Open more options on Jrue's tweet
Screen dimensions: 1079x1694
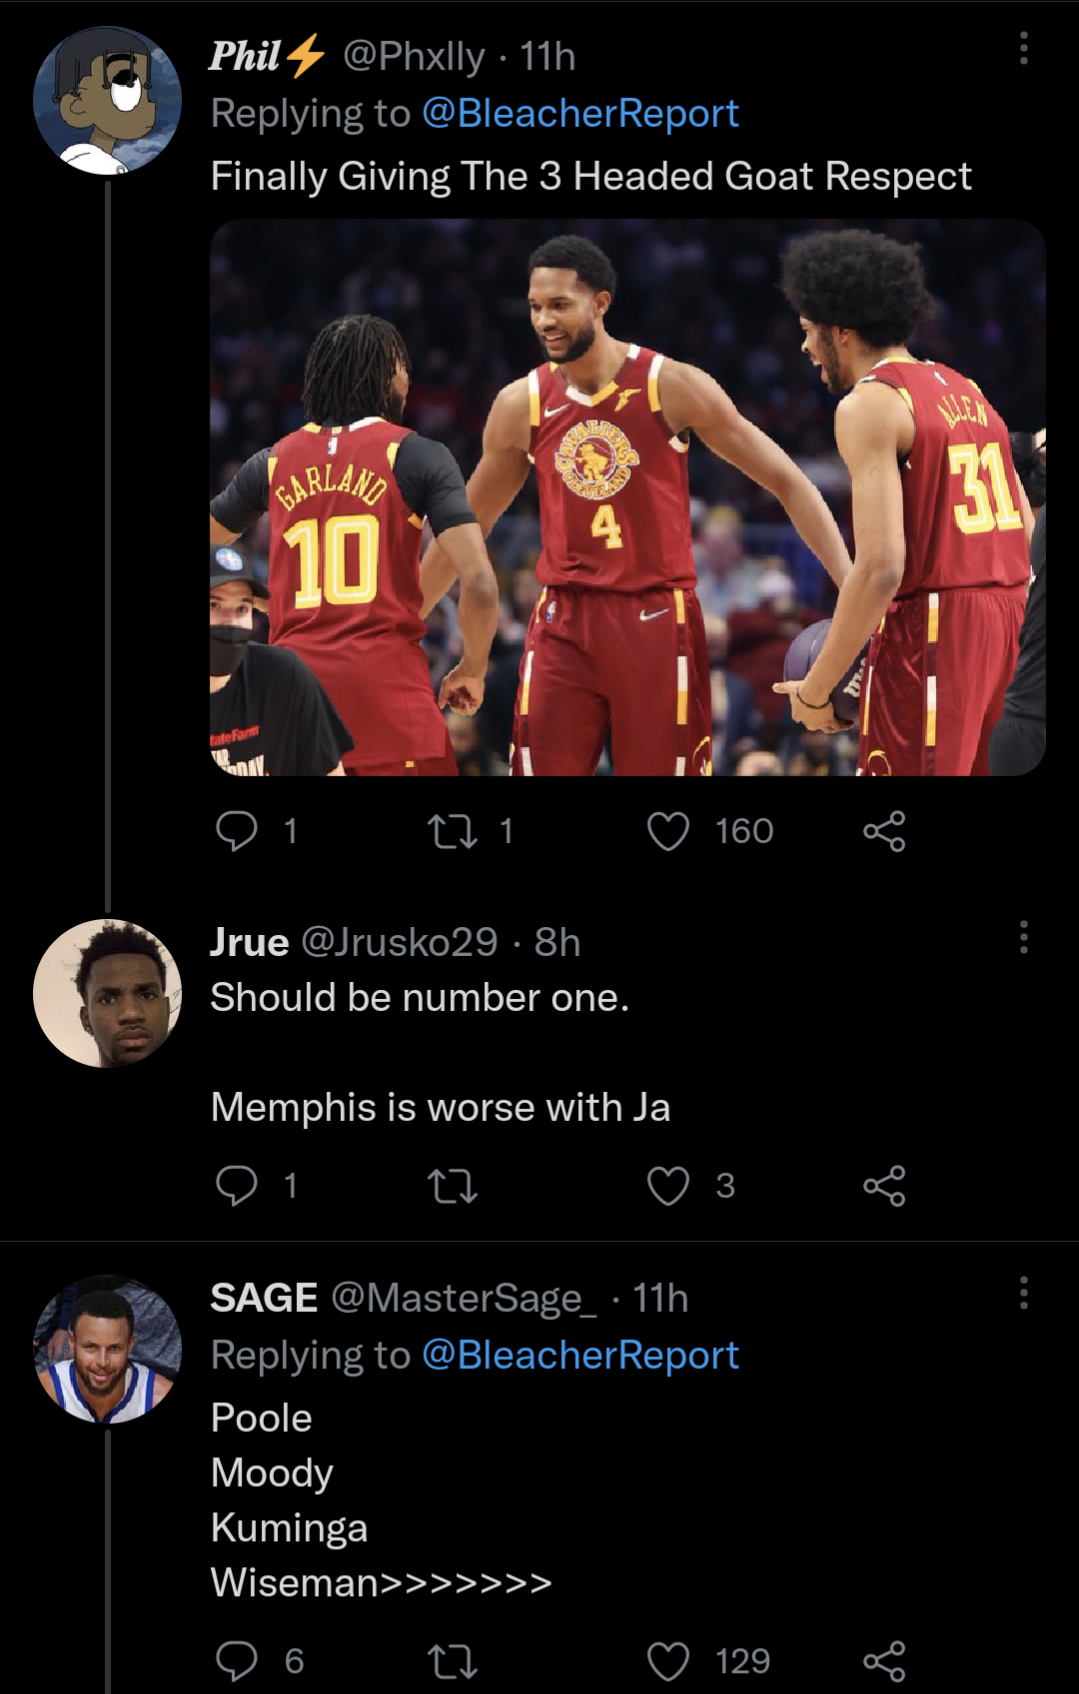click(1023, 937)
